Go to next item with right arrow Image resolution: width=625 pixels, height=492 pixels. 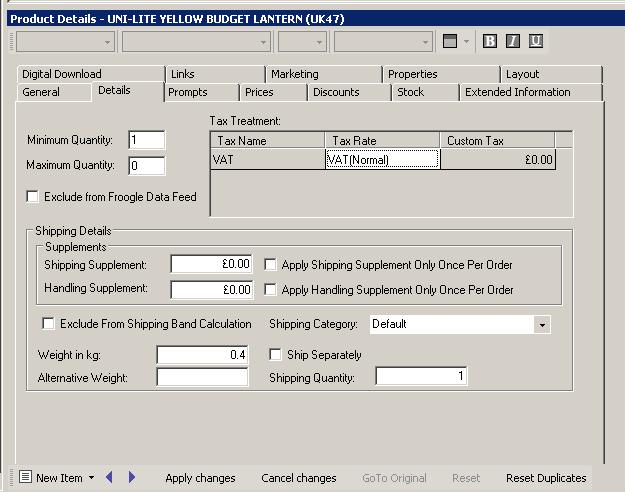(x=132, y=478)
